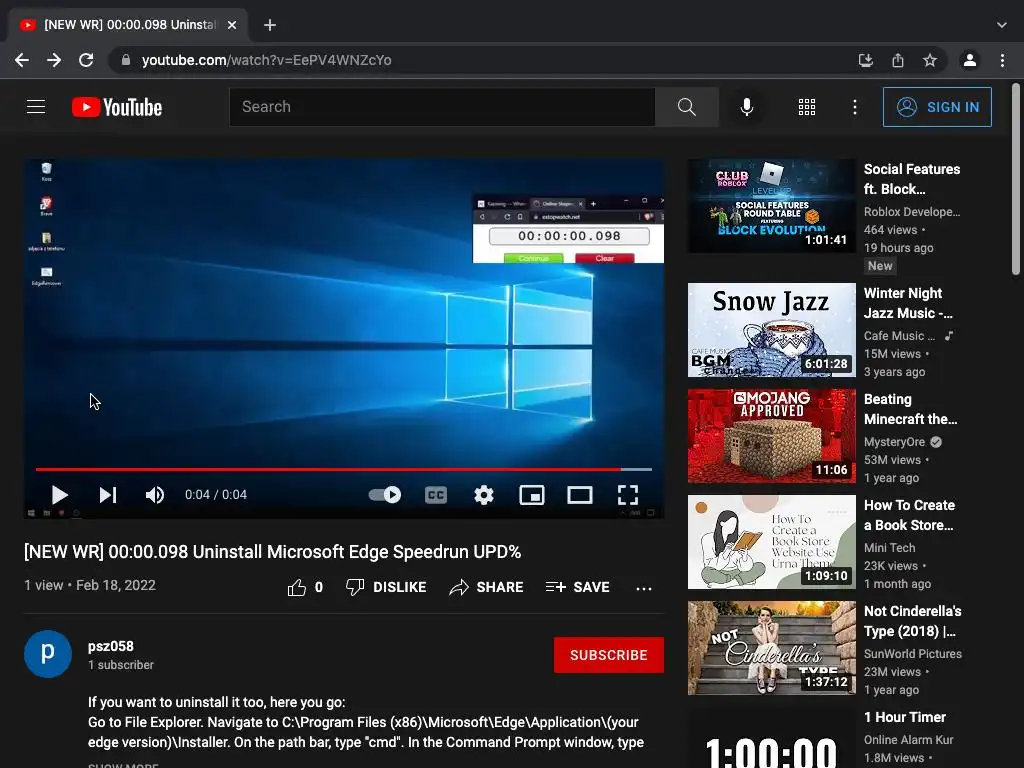Share this page from the address bar
This screenshot has height=768, width=1024.
tap(898, 60)
